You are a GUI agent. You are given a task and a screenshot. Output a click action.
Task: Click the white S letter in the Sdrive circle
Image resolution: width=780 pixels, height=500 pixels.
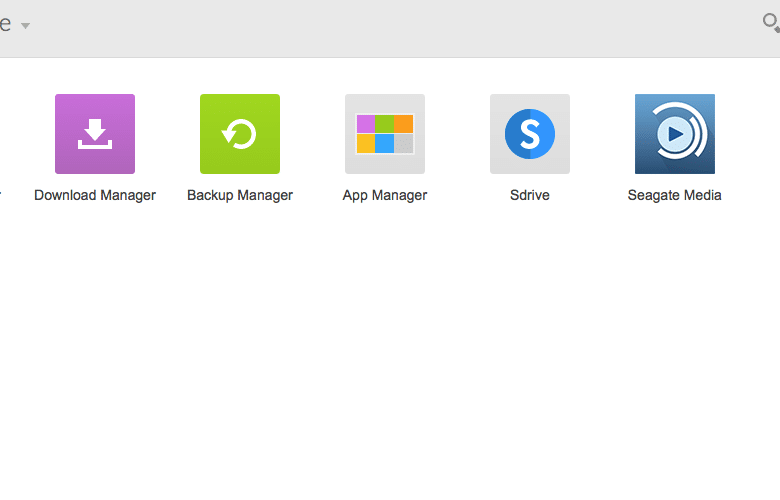pos(530,134)
